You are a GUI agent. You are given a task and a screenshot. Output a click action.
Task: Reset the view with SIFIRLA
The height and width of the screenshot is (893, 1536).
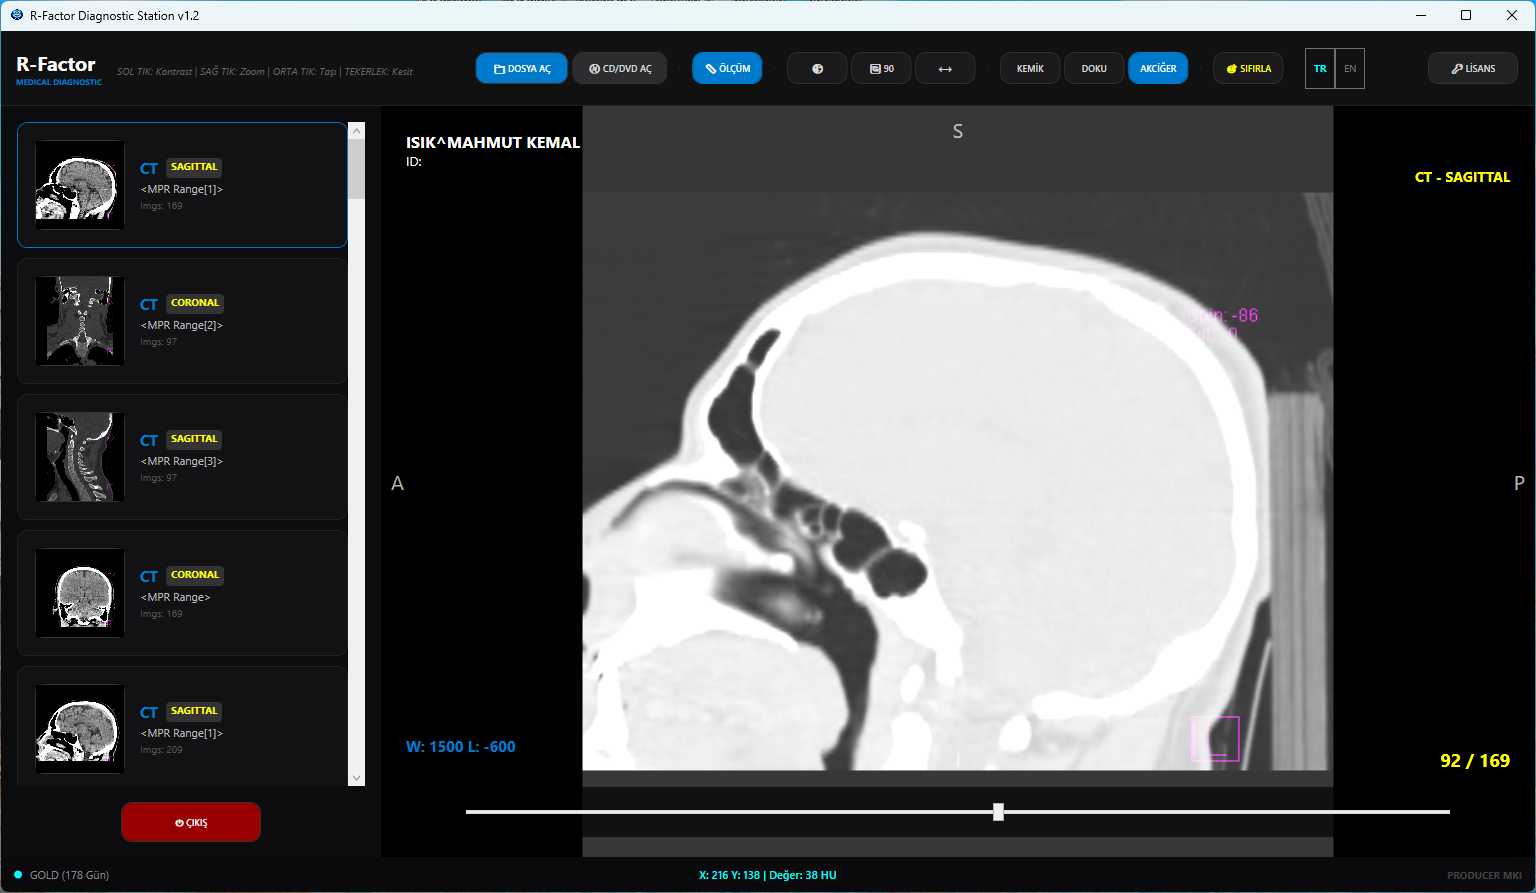click(1248, 69)
